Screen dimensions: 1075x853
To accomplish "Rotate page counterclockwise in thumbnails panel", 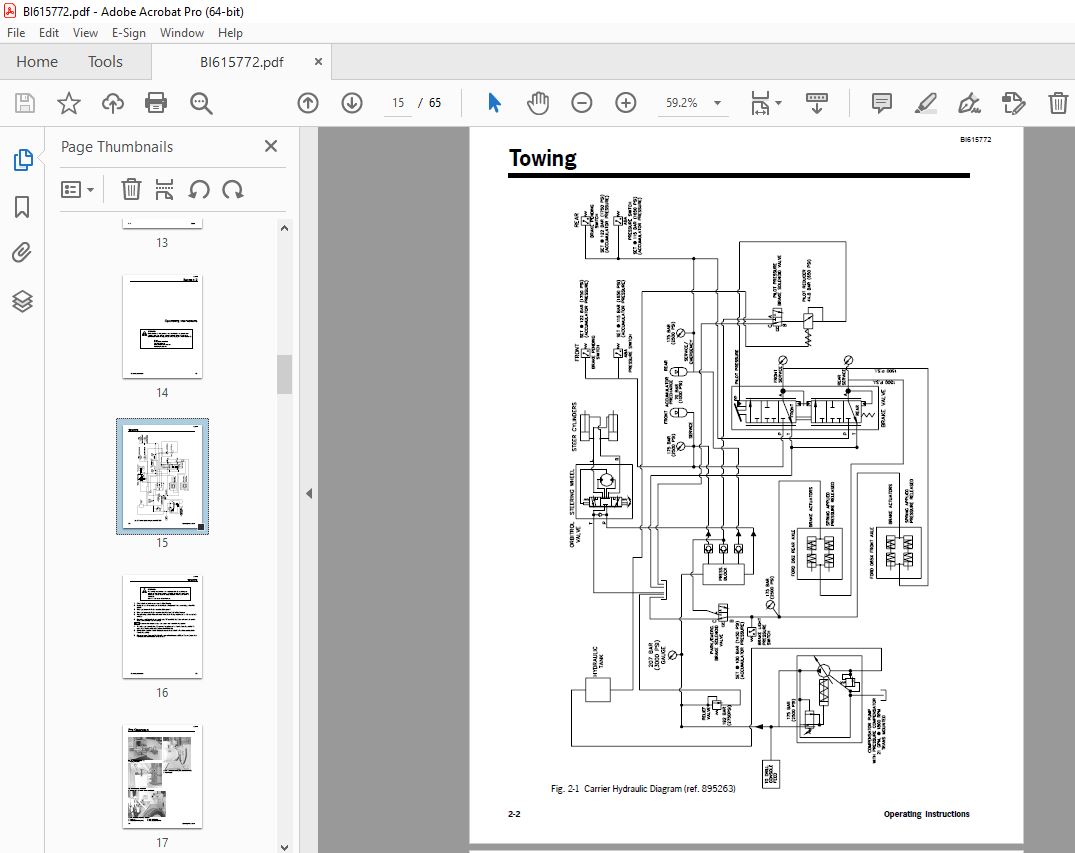I will point(199,189).
